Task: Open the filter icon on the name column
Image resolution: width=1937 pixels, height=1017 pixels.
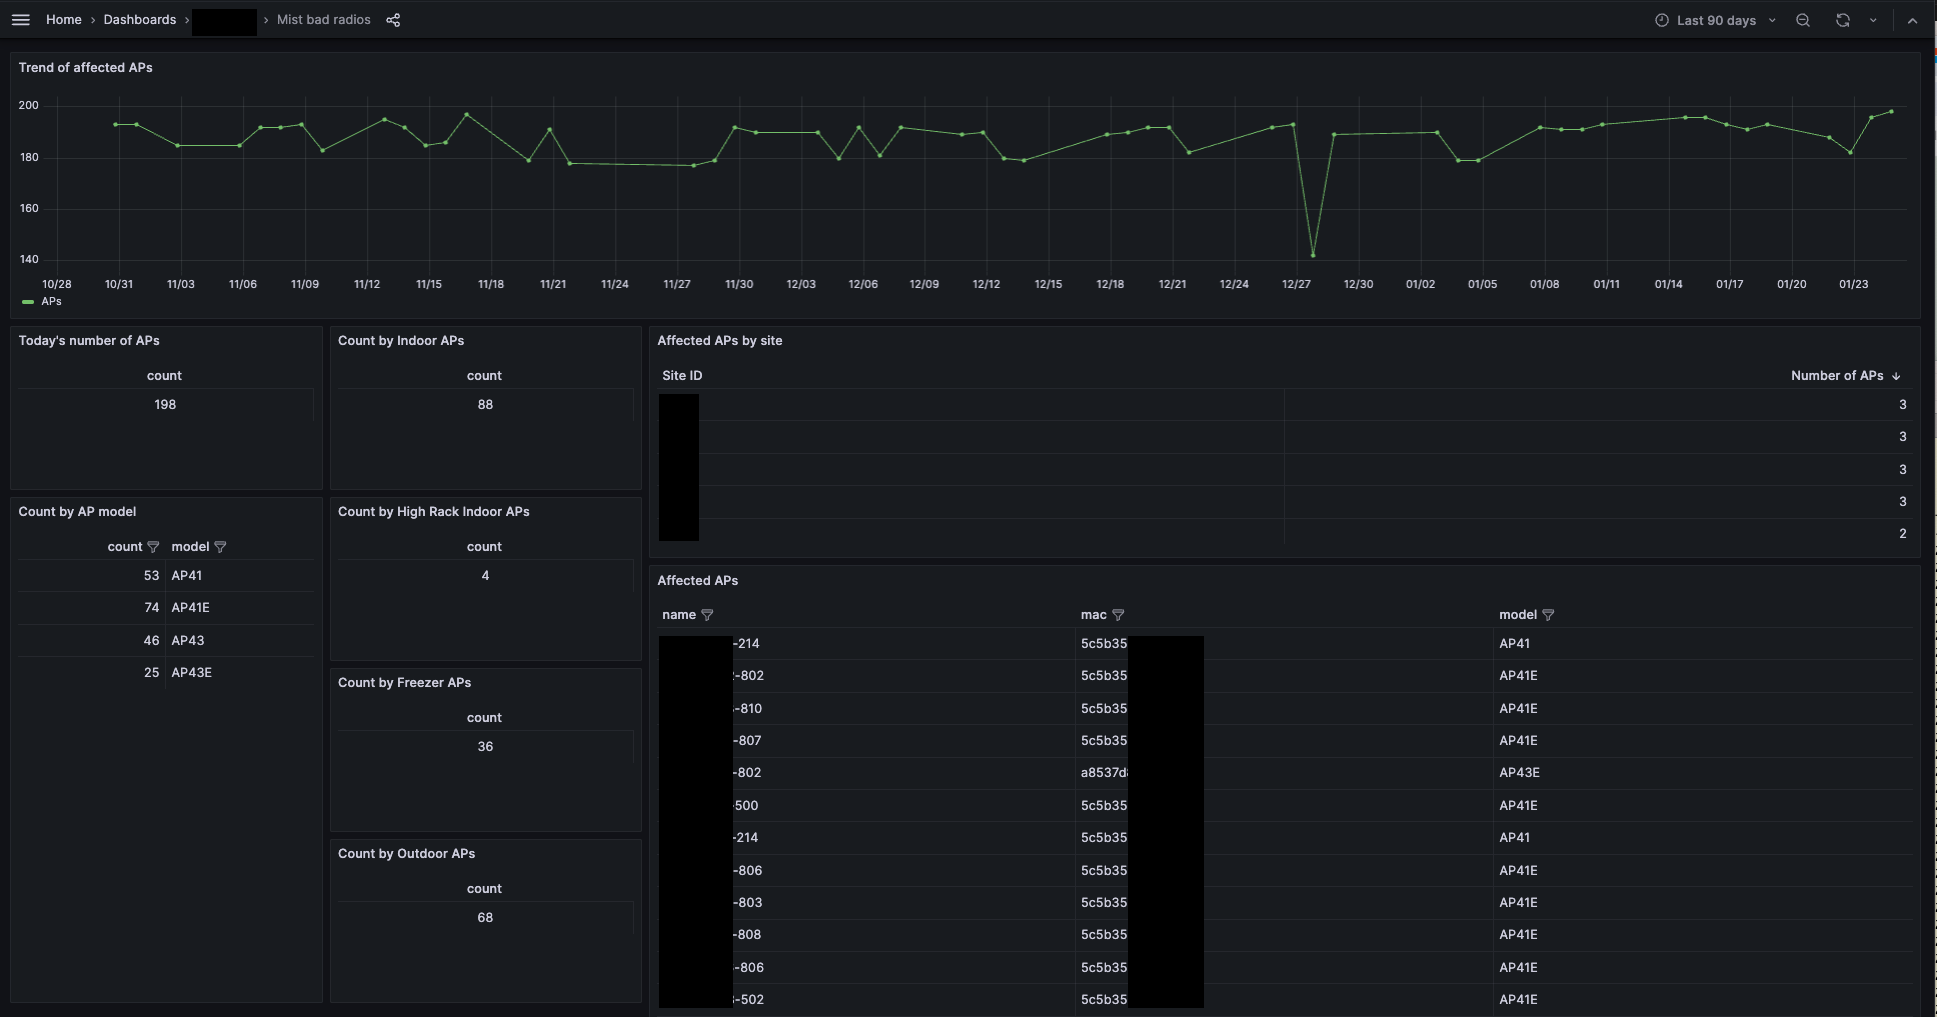Action: tap(708, 615)
